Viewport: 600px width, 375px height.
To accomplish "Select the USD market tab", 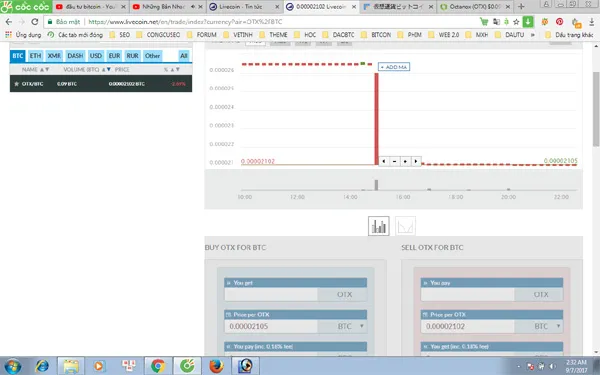I will click(x=96, y=56).
